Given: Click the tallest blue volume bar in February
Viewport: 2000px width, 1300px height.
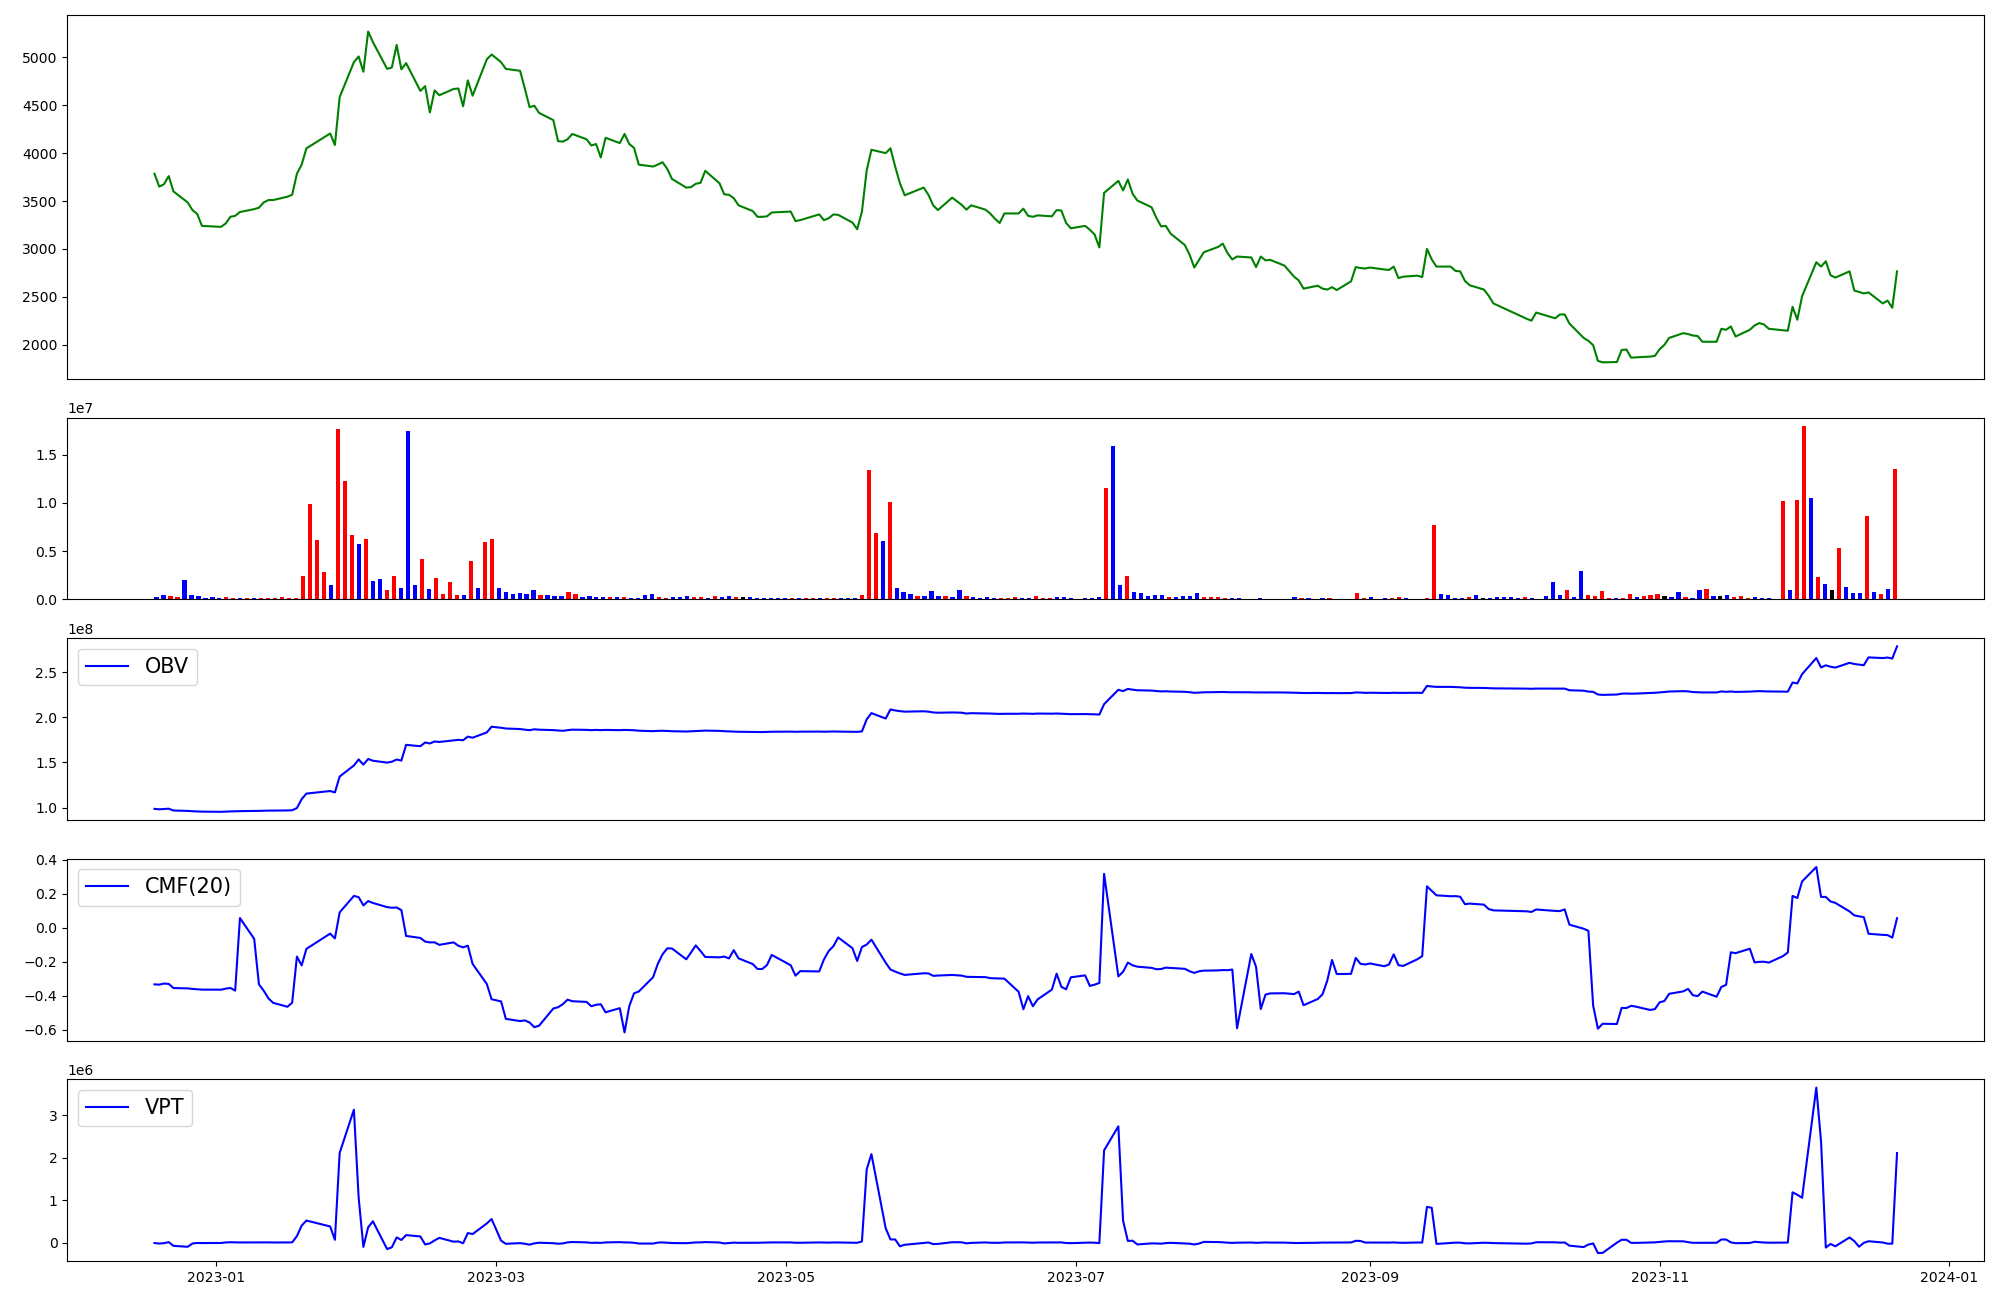Looking at the screenshot, I should point(408,515).
